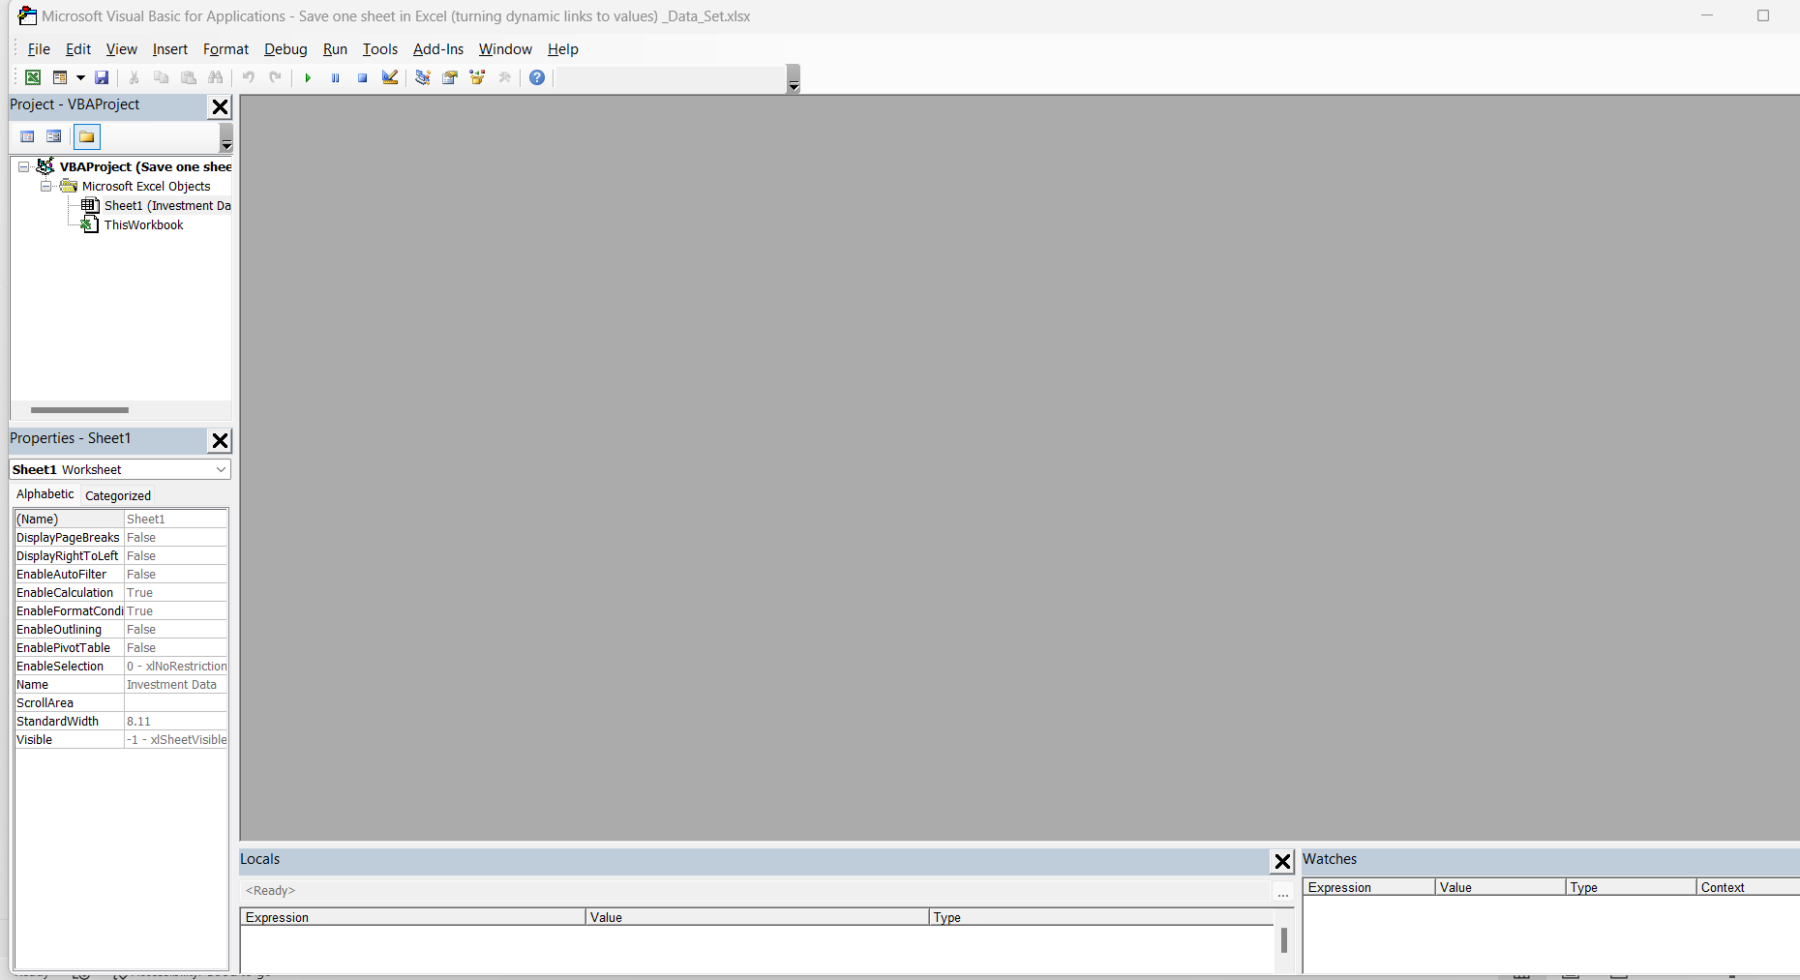Select ThisWorkbook in the project tree
The image size is (1800, 980).
[143, 225]
